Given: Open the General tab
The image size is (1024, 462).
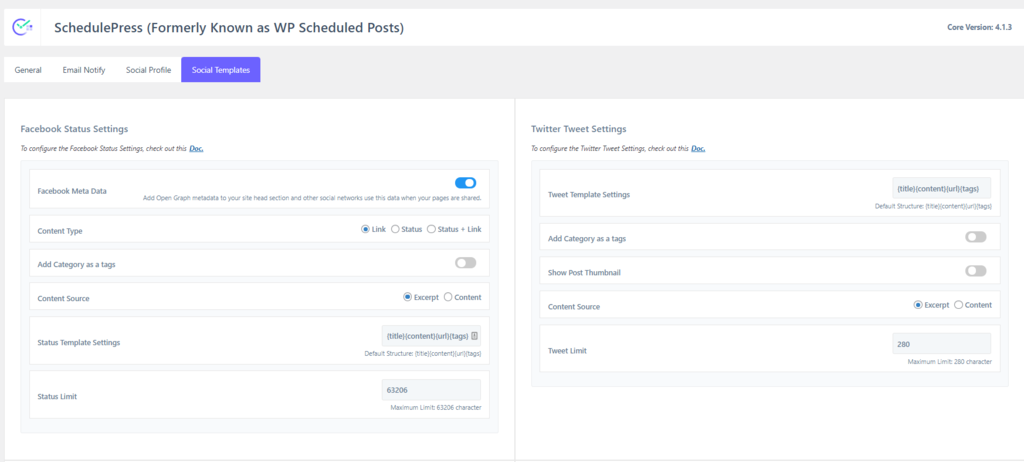Looking at the screenshot, I should click(28, 70).
